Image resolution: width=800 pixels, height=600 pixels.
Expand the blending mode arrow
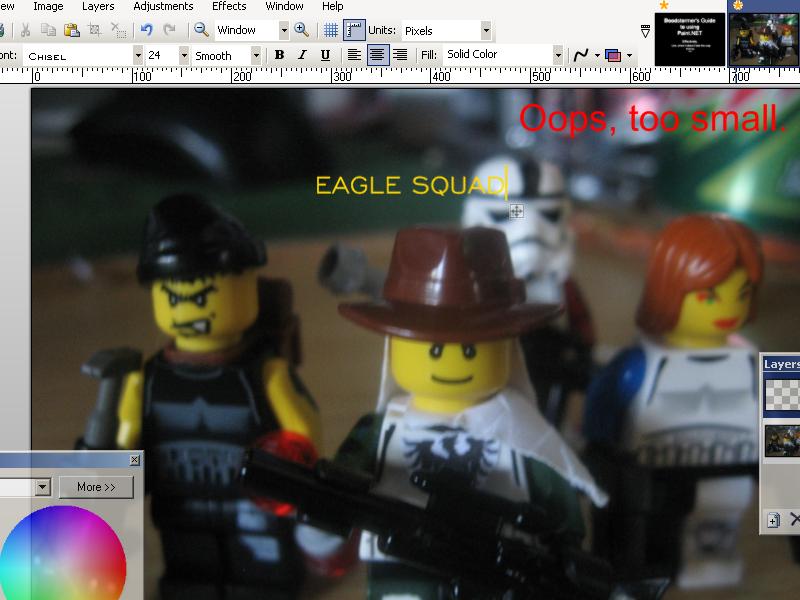tap(629, 56)
